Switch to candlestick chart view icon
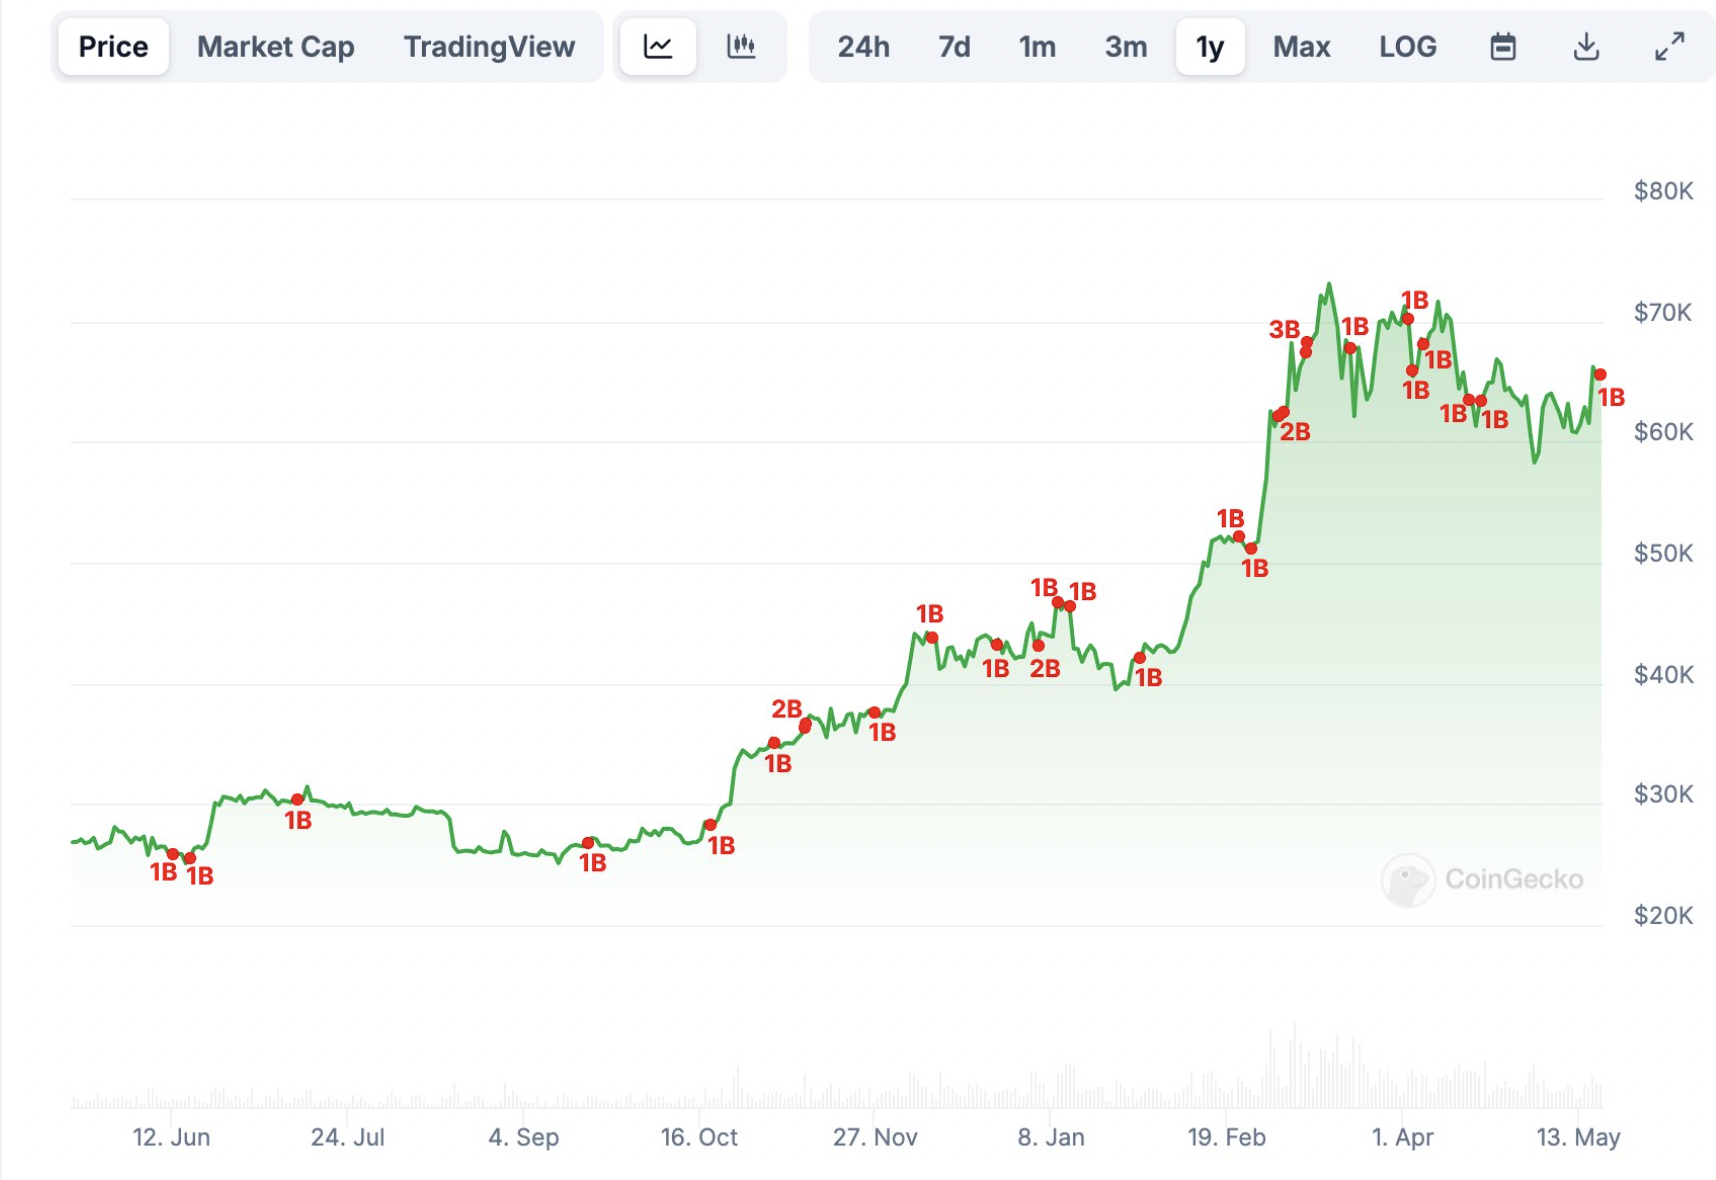This screenshot has height=1180, width=1716. [x=741, y=47]
